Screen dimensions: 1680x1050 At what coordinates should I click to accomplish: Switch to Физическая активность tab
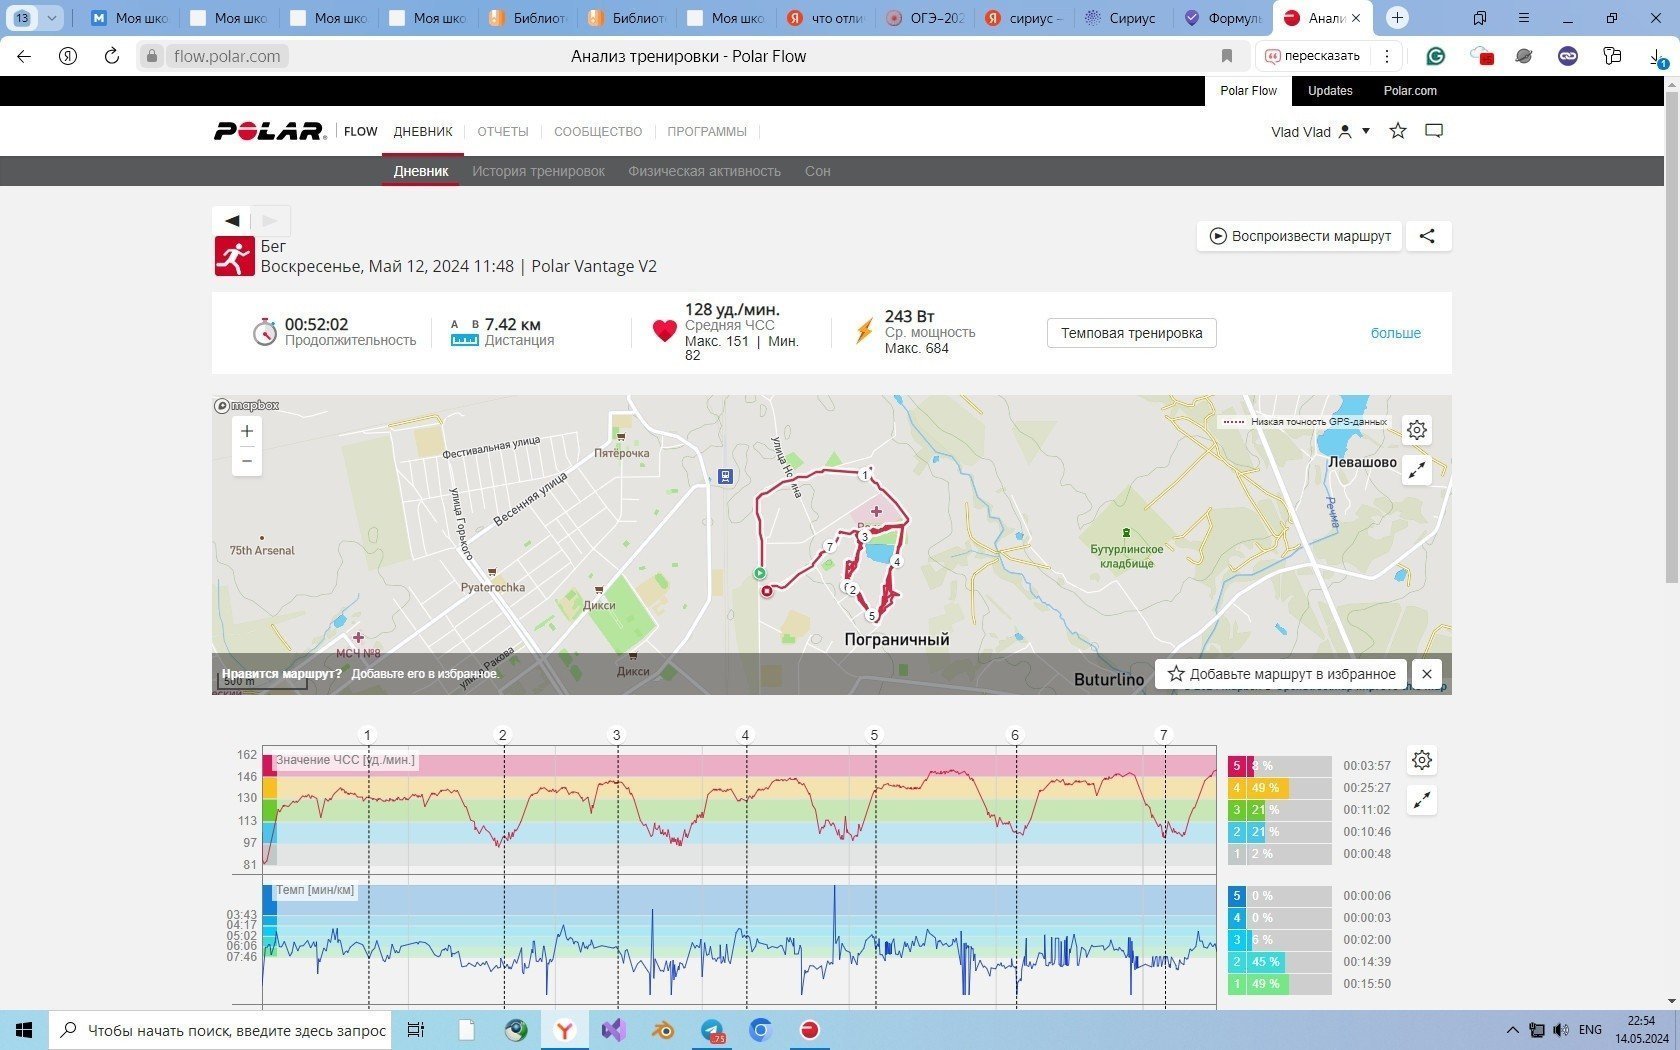coord(704,171)
